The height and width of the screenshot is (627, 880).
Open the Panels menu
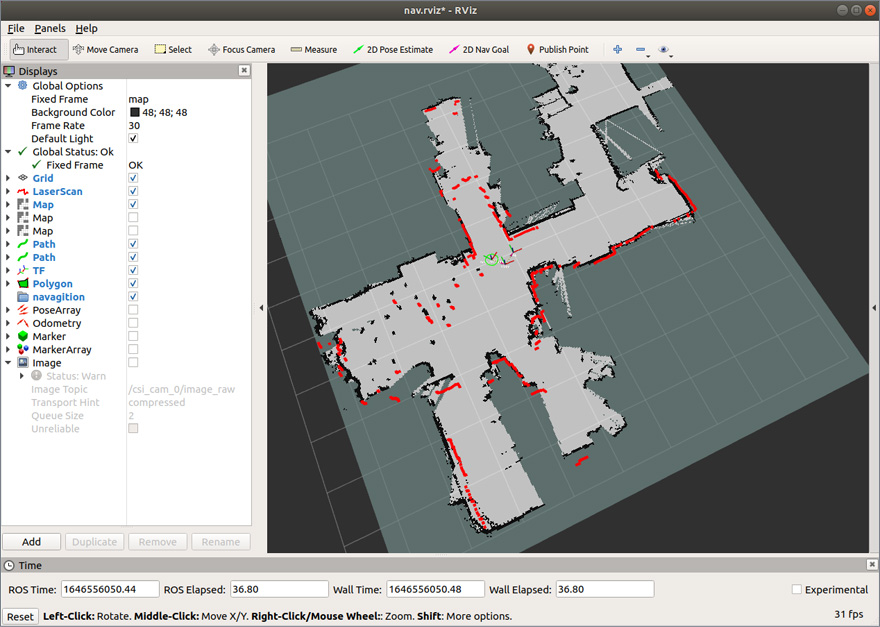click(x=50, y=29)
